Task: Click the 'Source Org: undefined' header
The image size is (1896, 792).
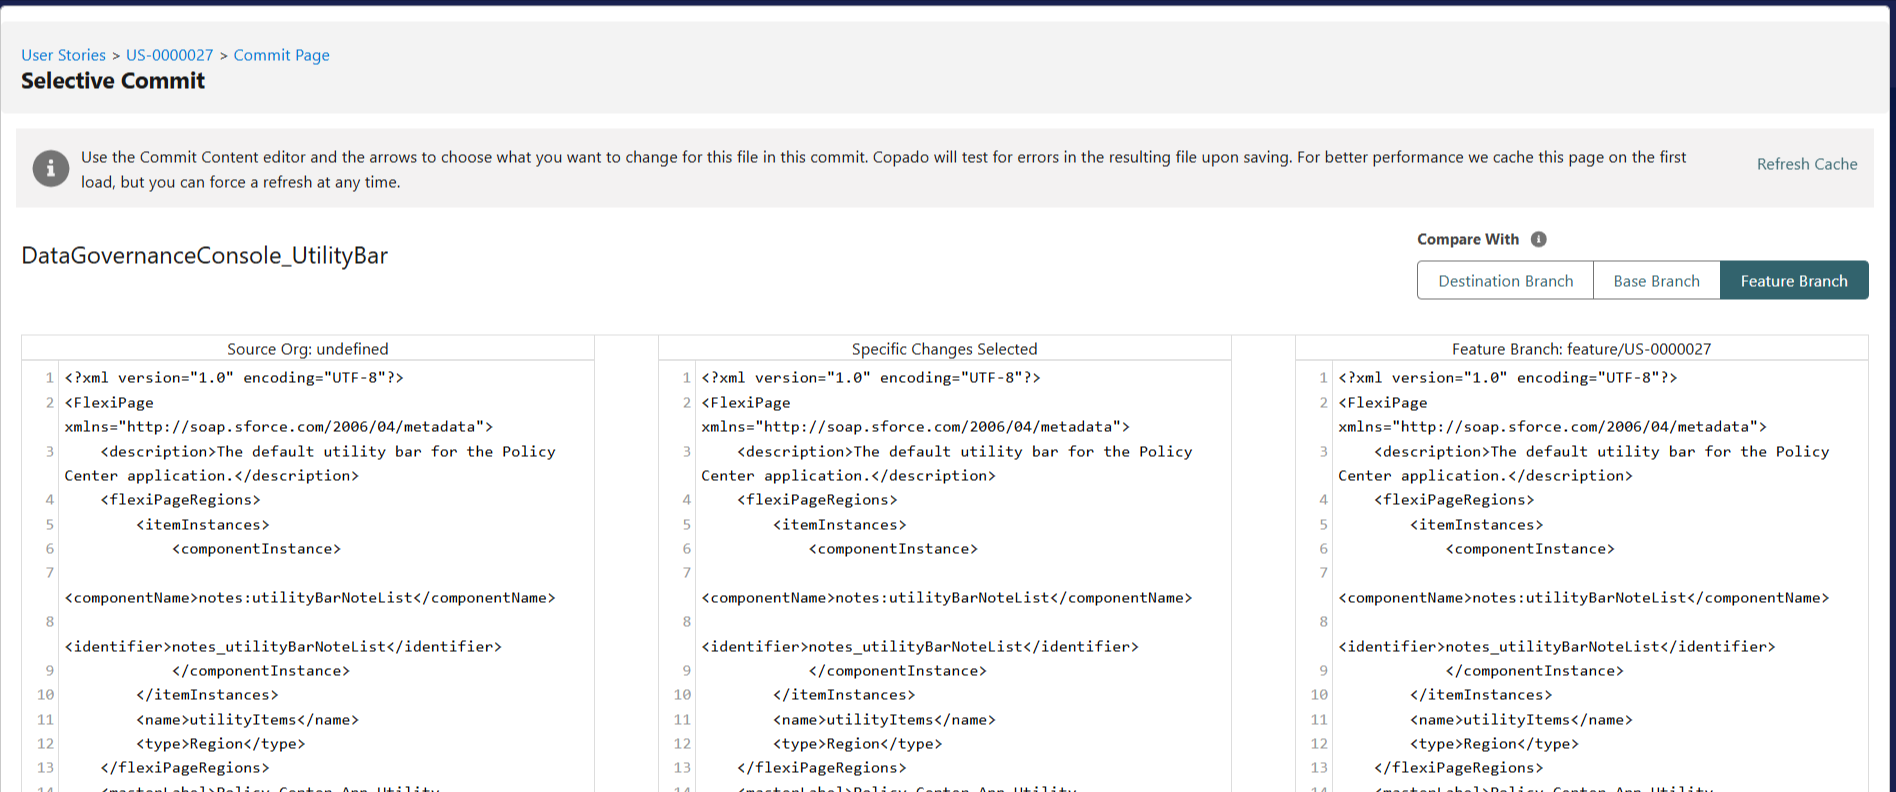Action: point(308,349)
